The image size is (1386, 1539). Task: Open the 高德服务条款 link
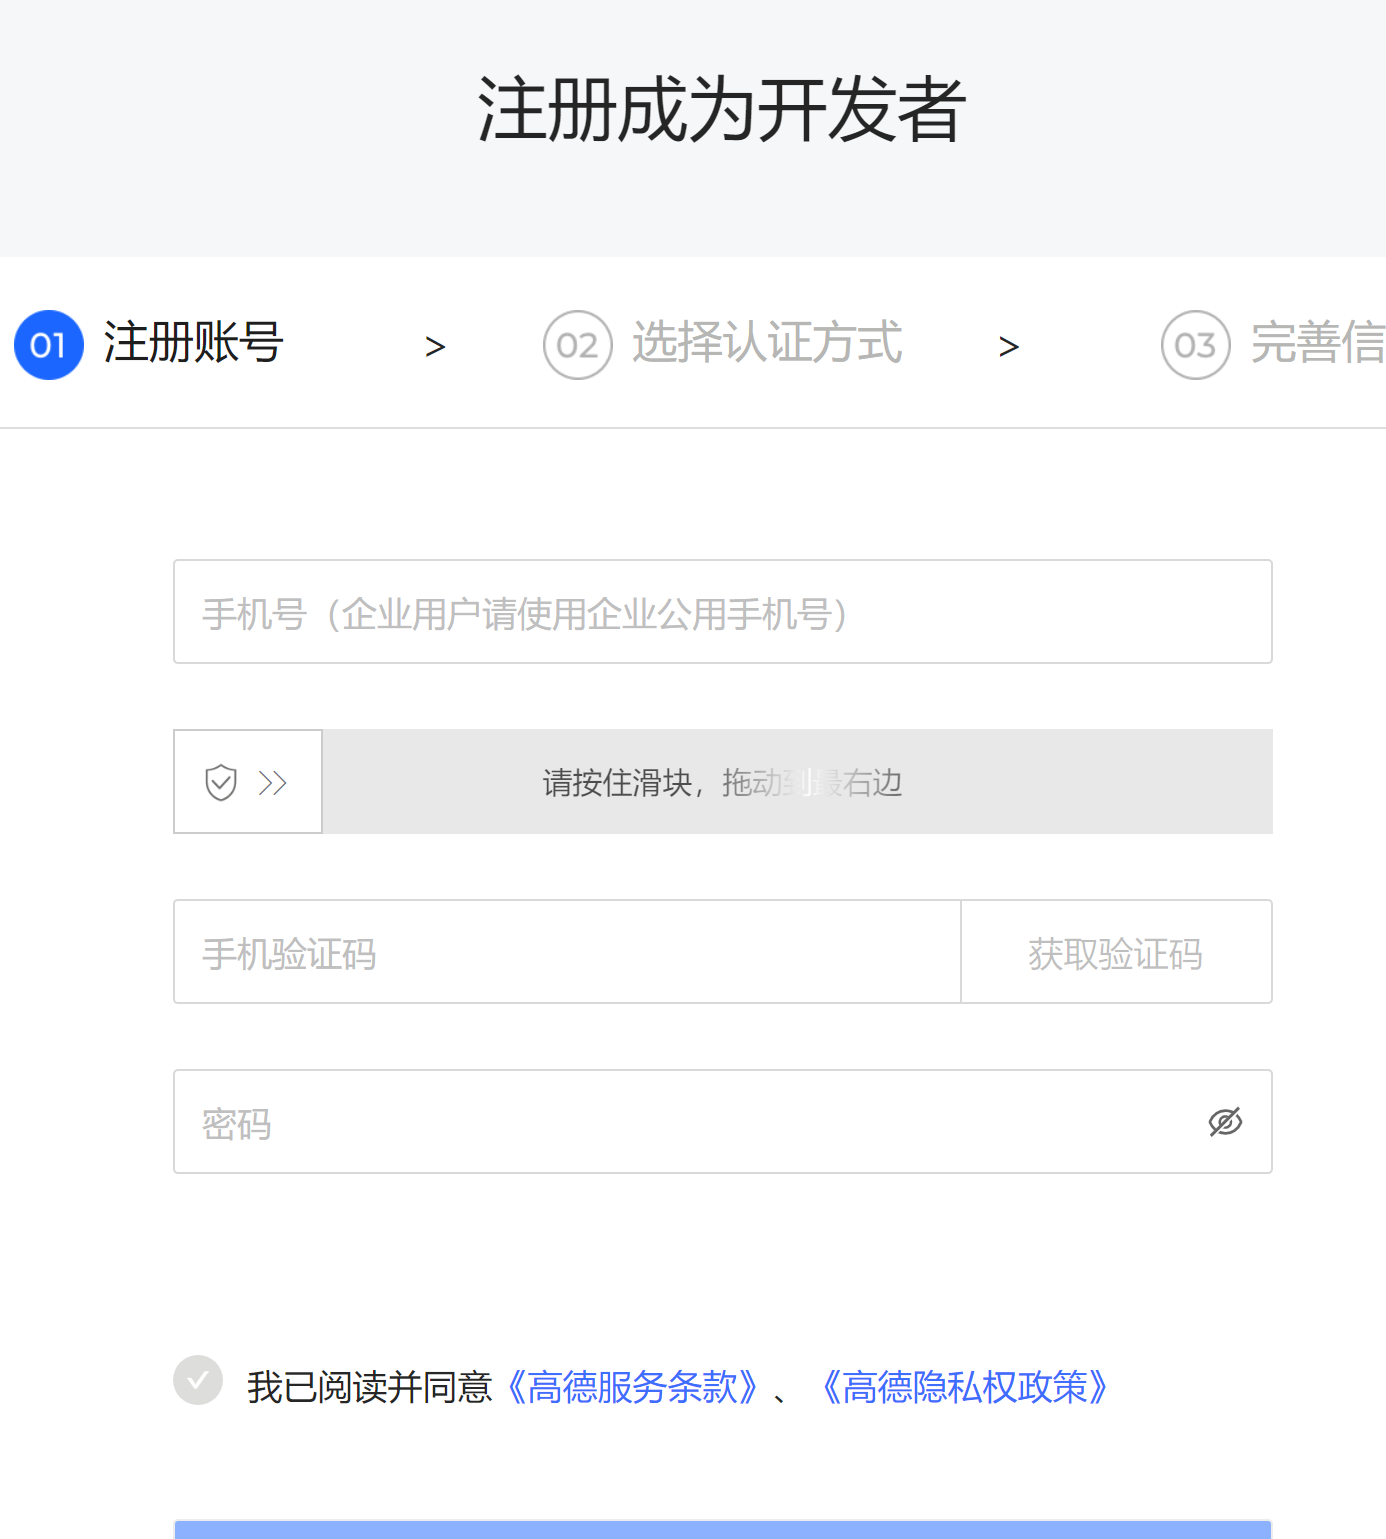632,1387
